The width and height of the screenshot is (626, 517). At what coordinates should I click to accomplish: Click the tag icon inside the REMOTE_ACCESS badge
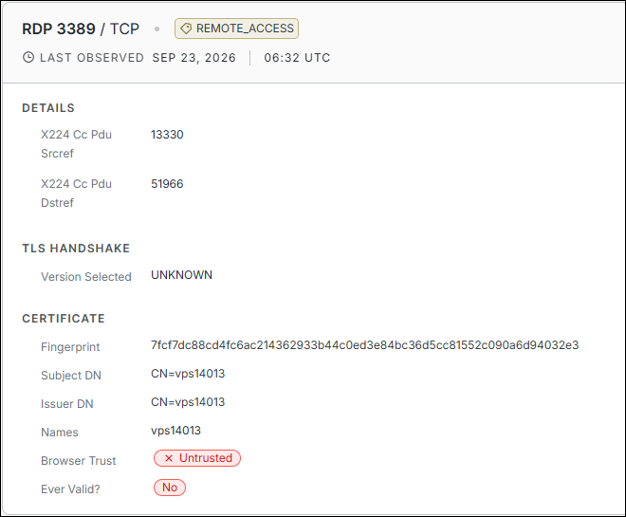186,28
